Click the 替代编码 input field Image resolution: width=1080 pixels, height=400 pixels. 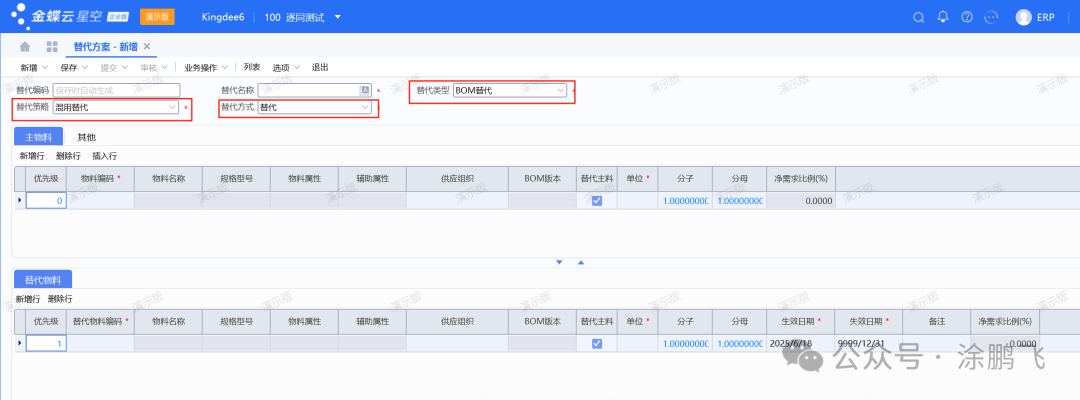point(115,90)
